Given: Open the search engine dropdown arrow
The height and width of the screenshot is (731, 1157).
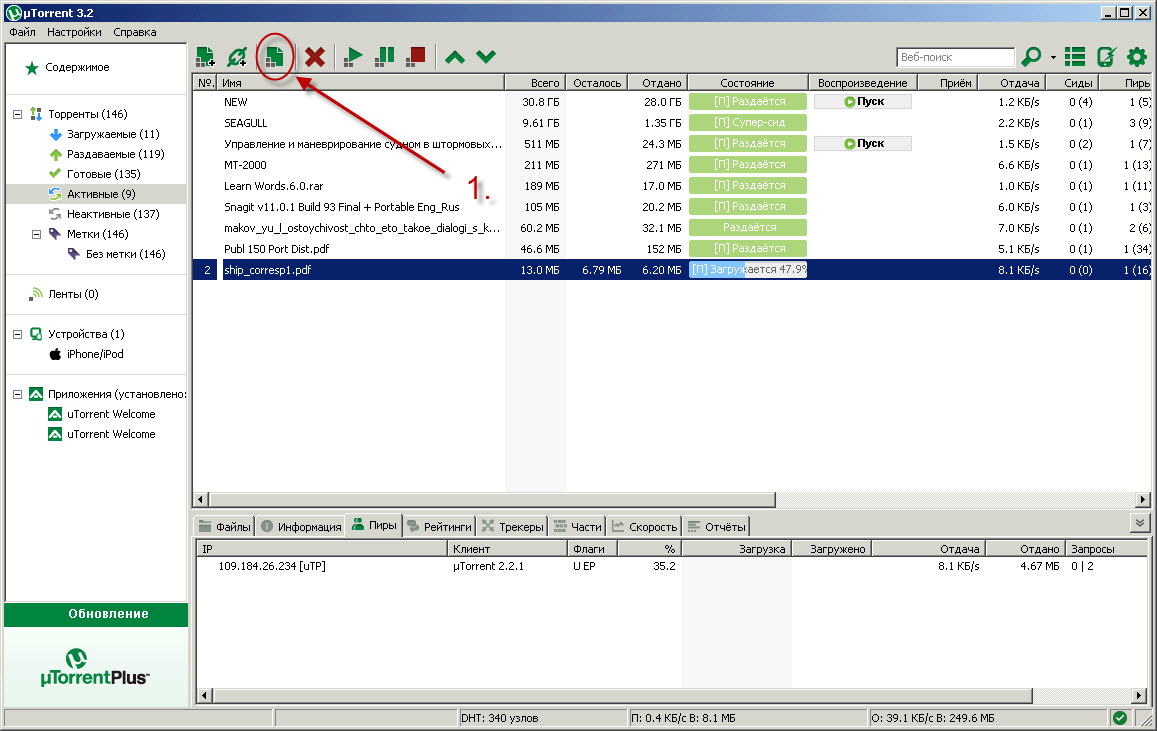Looking at the screenshot, I should [x=1053, y=58].
